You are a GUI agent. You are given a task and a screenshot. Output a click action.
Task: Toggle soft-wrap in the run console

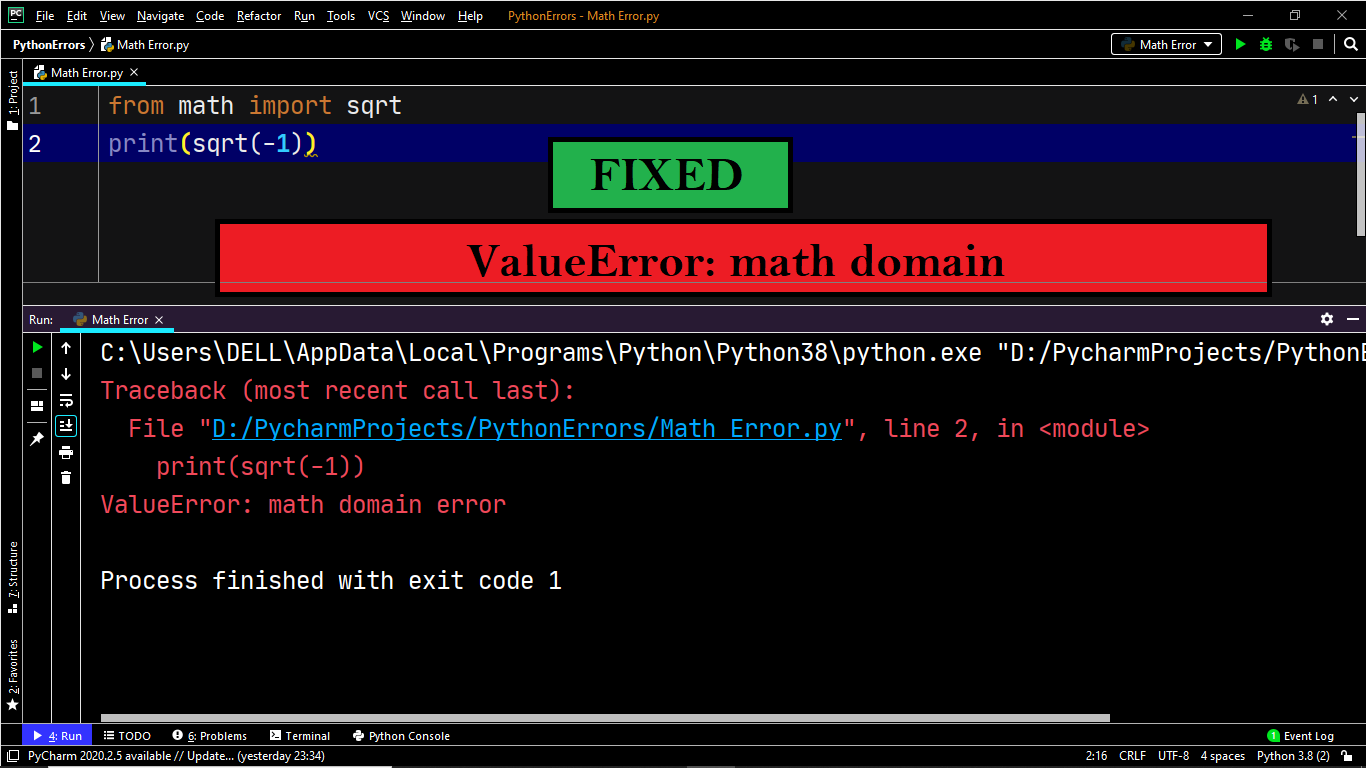pyautogui.click(x=66, y=400)
